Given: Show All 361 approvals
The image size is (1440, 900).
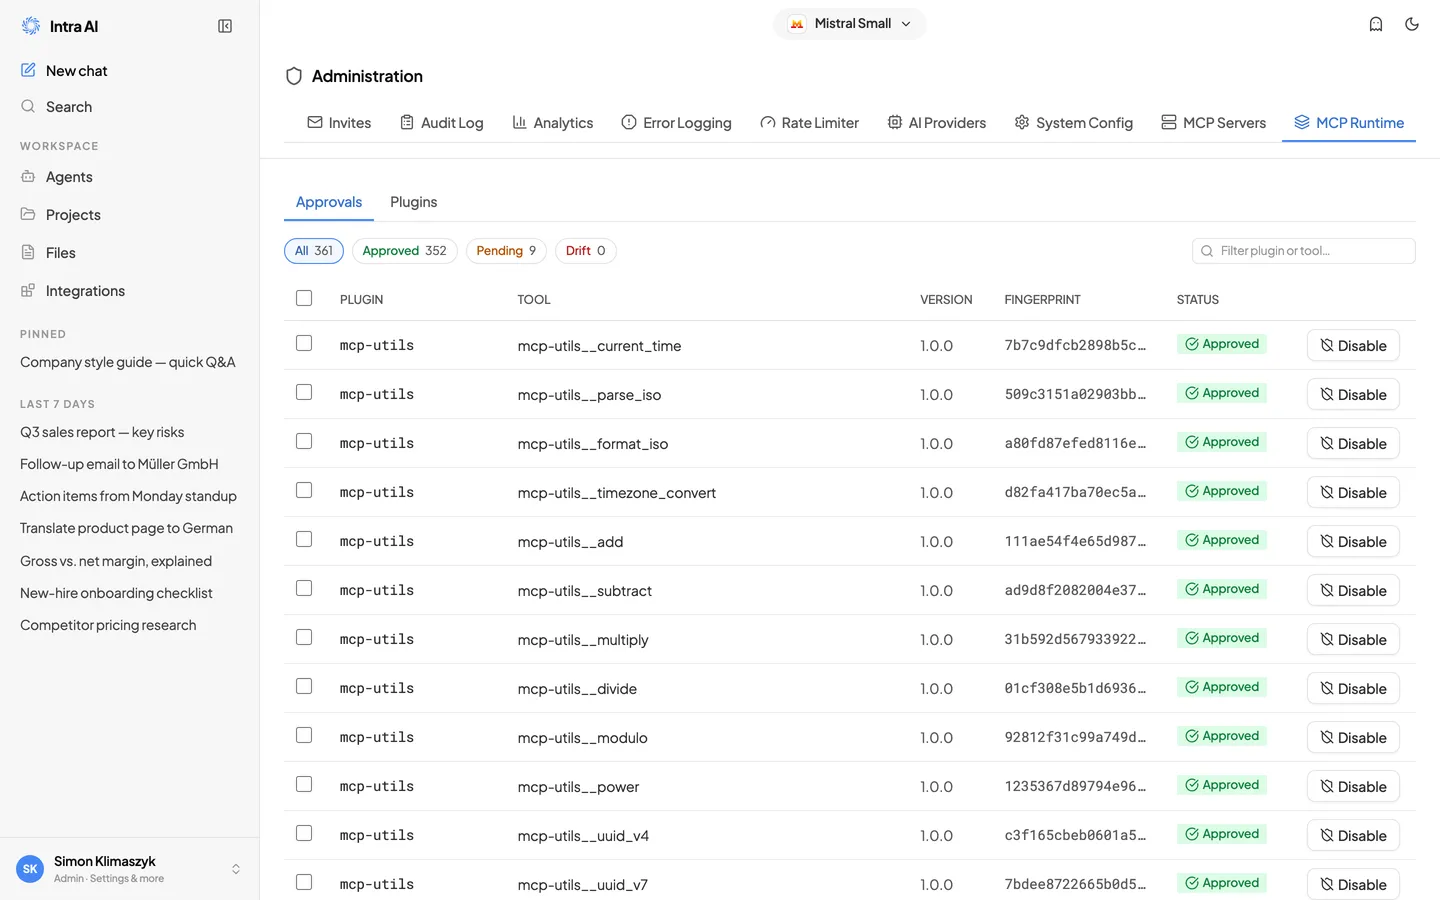Looking at the screenshot, I should coord(314,251).
